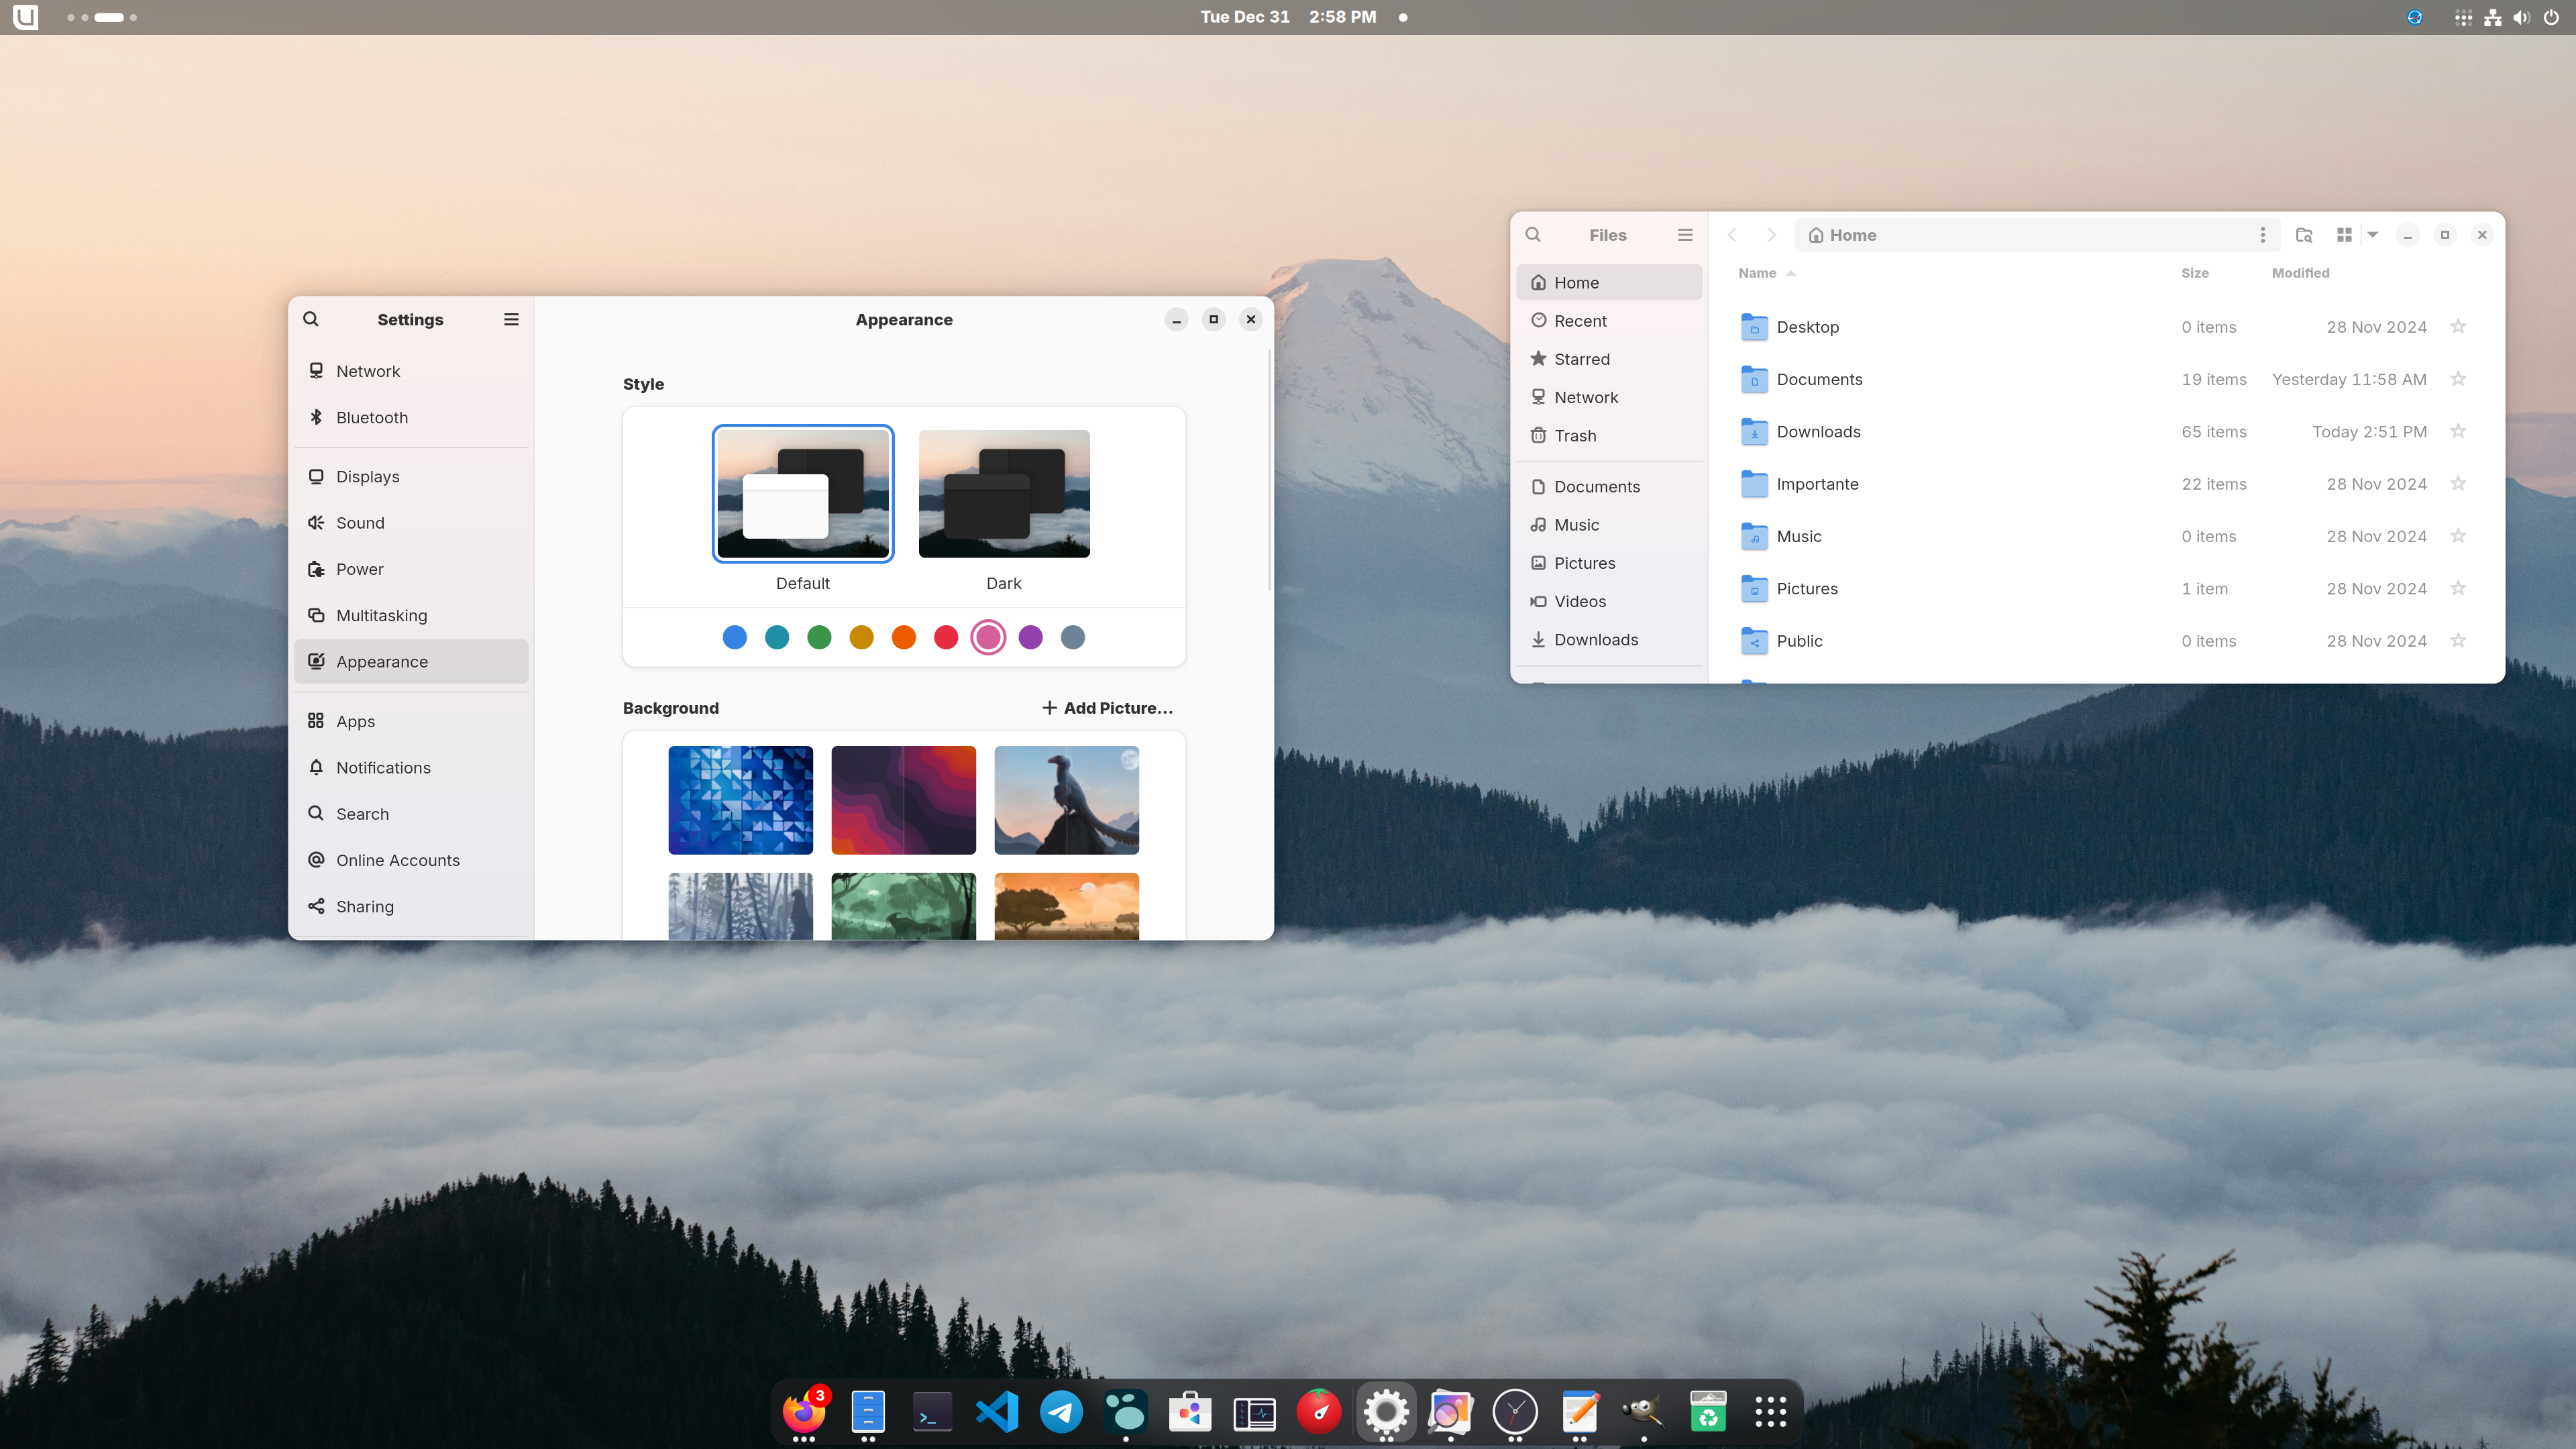Select the blue geometric wallpaper thumbnail

click(x=740, y=800)
